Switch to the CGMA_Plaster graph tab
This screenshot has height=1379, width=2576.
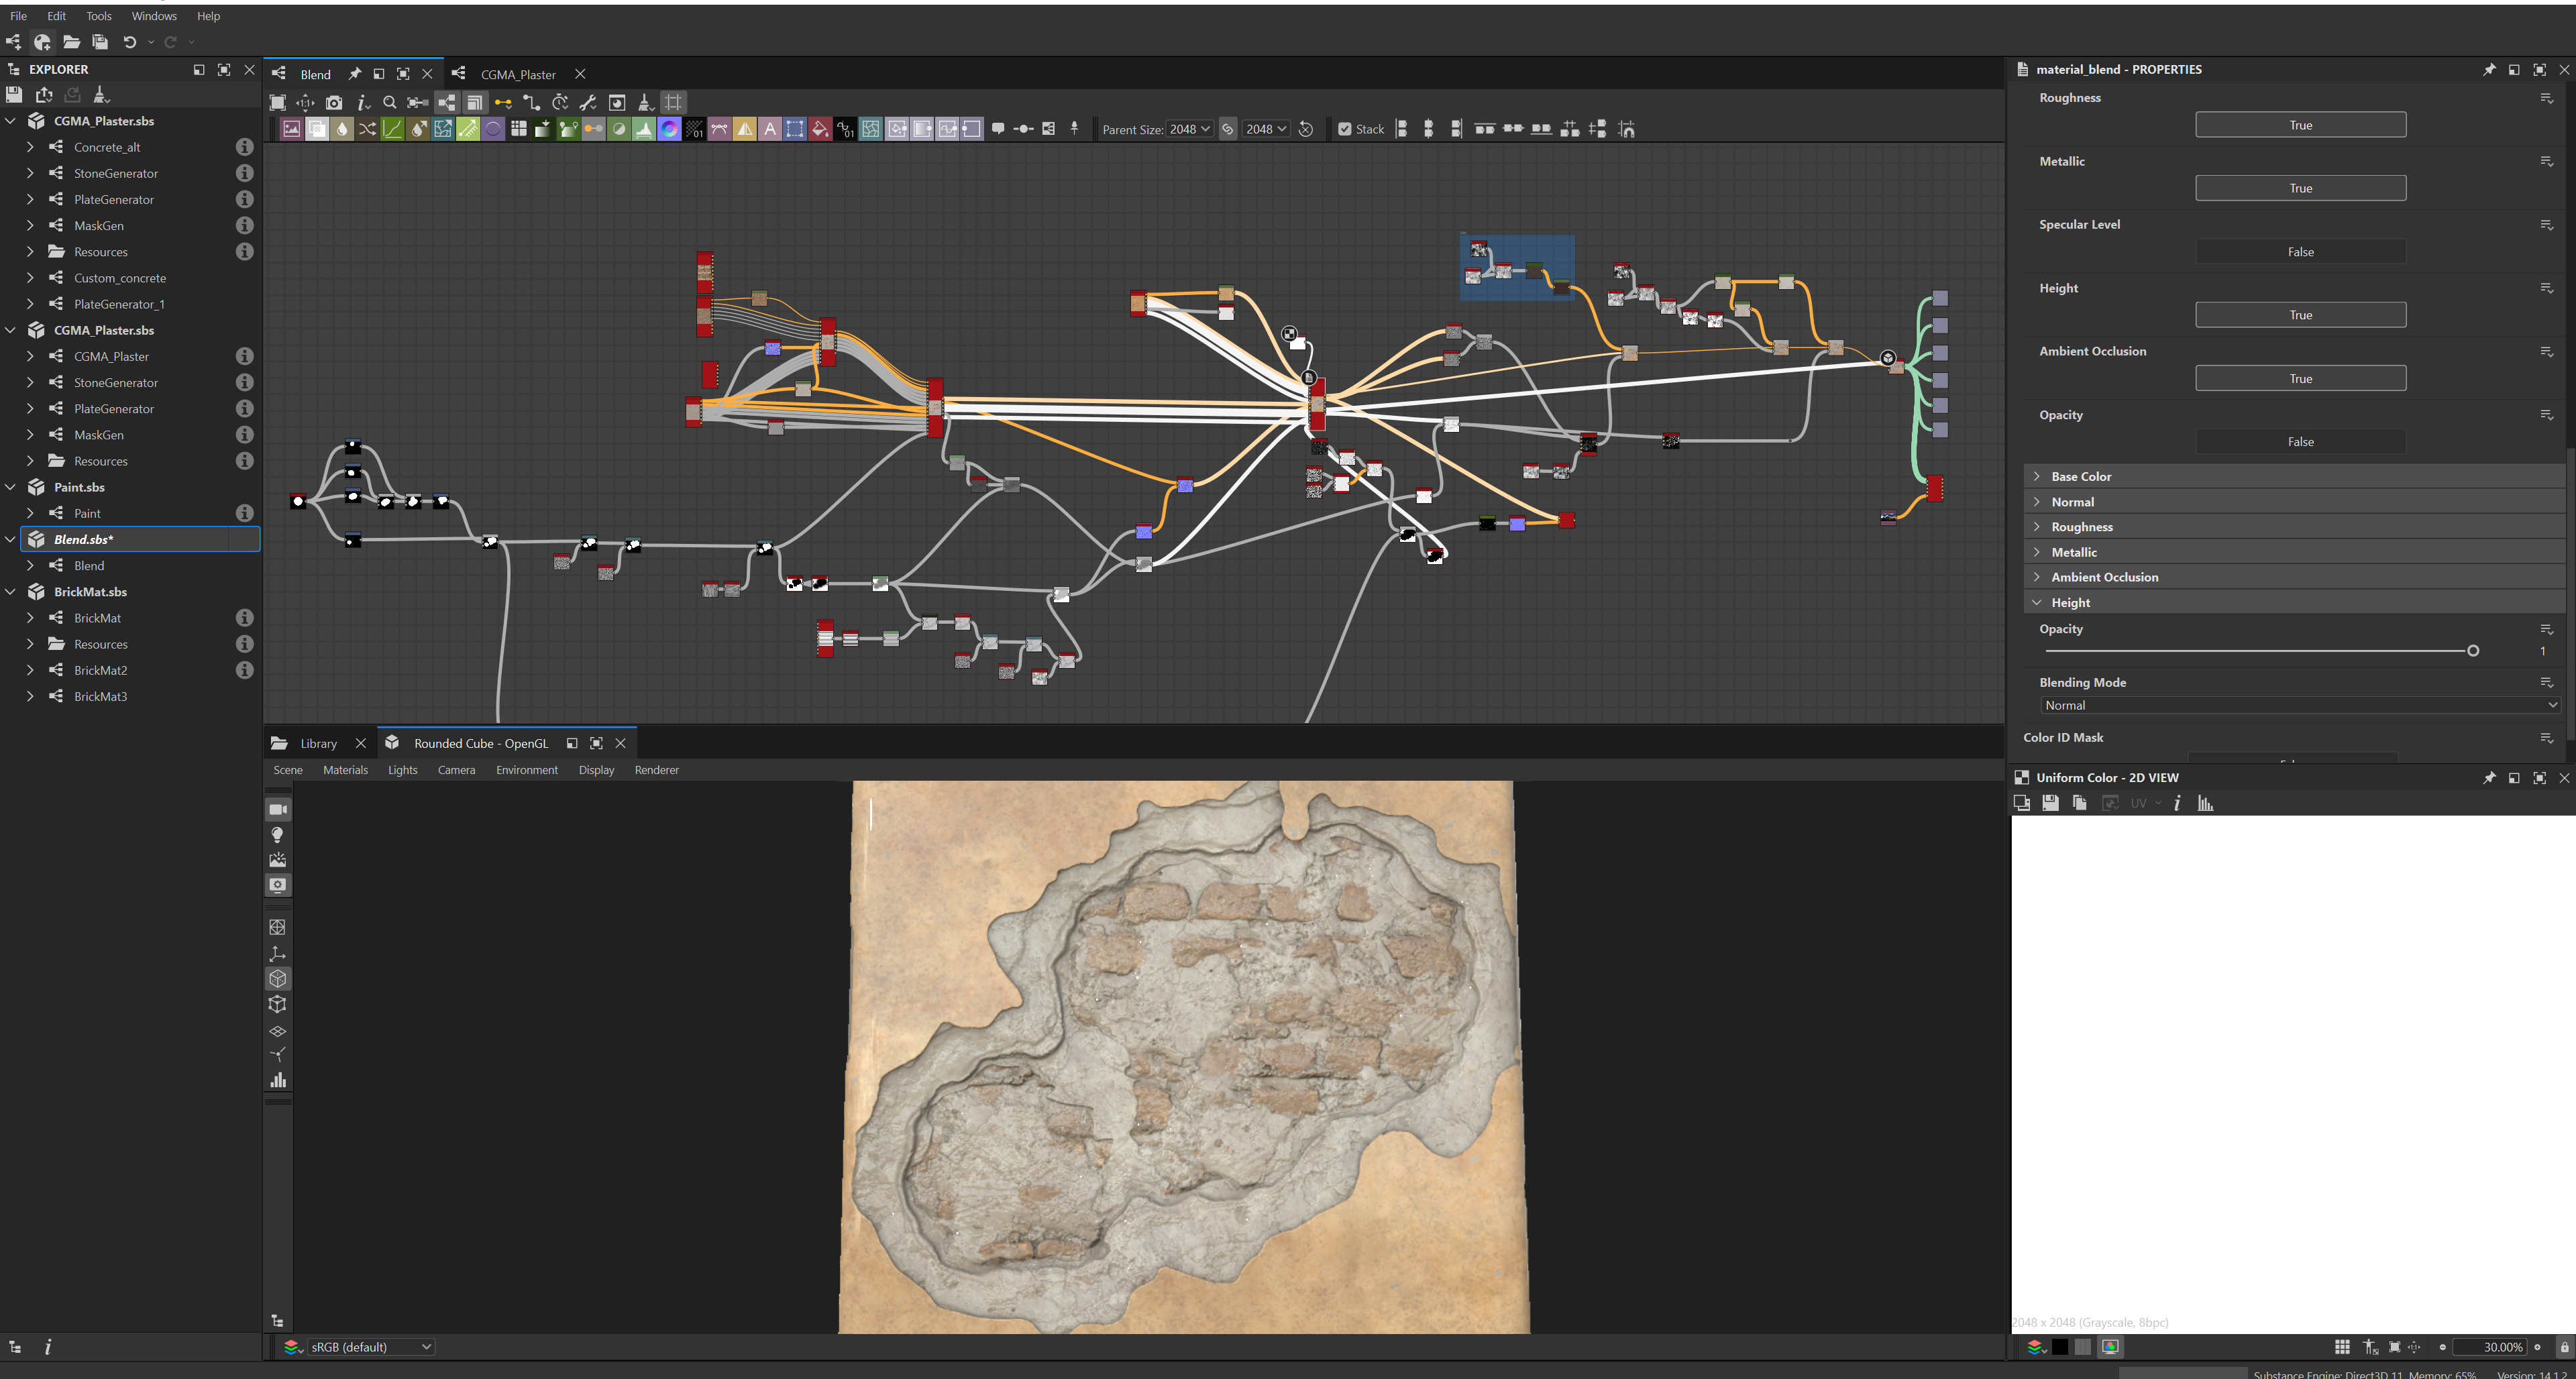click(x=517, y=74)
